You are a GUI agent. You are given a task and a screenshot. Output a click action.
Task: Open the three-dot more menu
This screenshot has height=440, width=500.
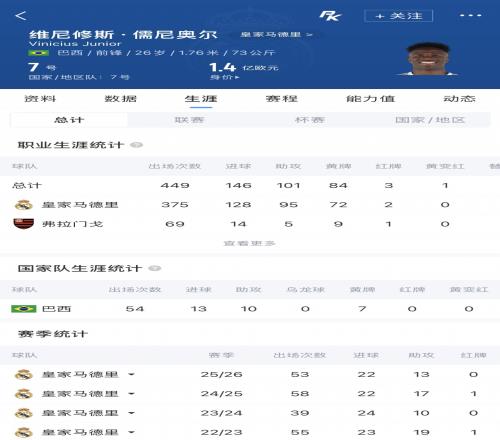coord(470,15)
